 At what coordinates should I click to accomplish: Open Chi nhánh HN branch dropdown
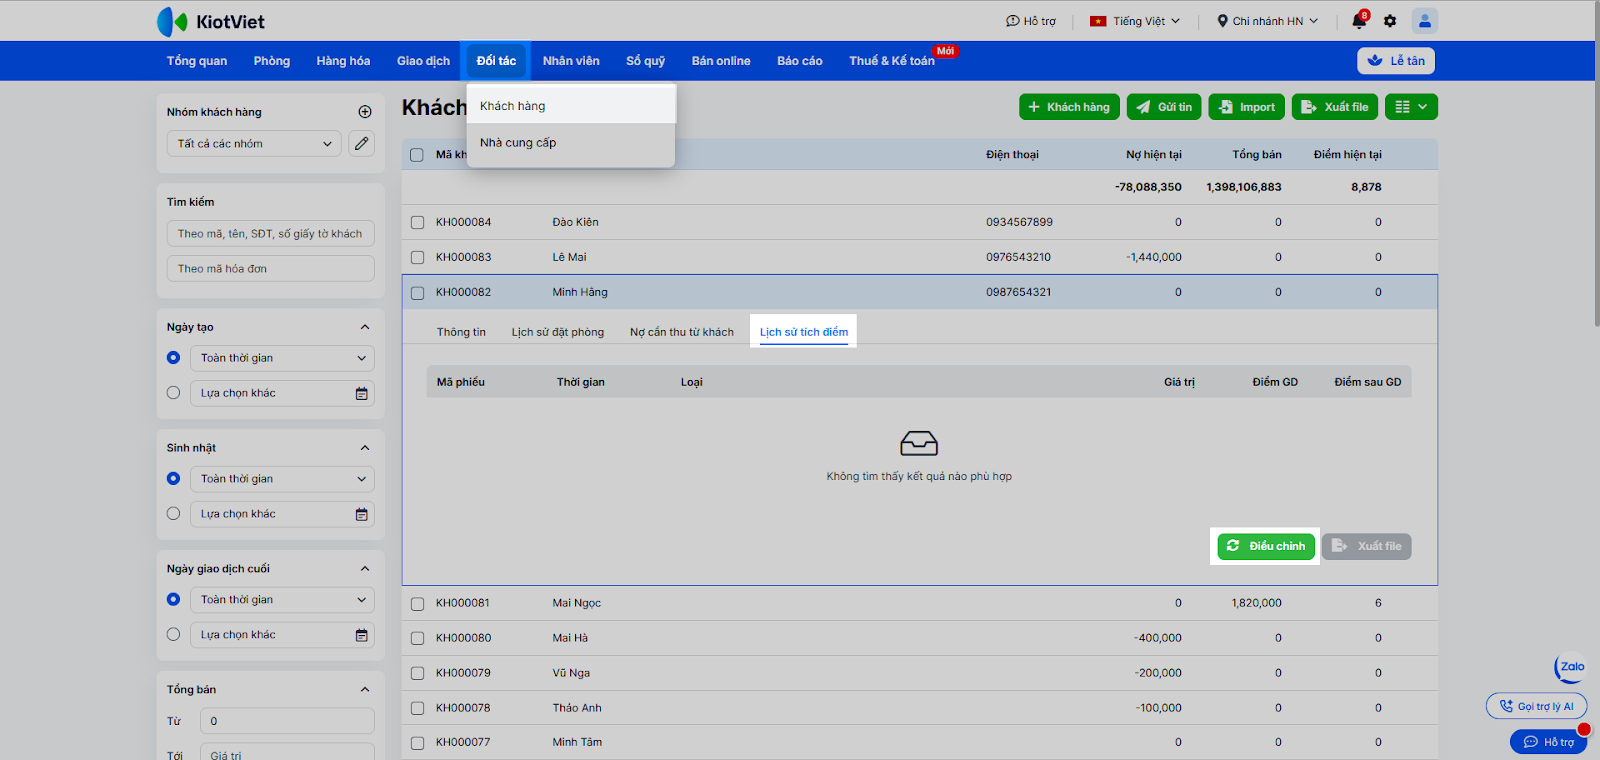coord(1267,21)
